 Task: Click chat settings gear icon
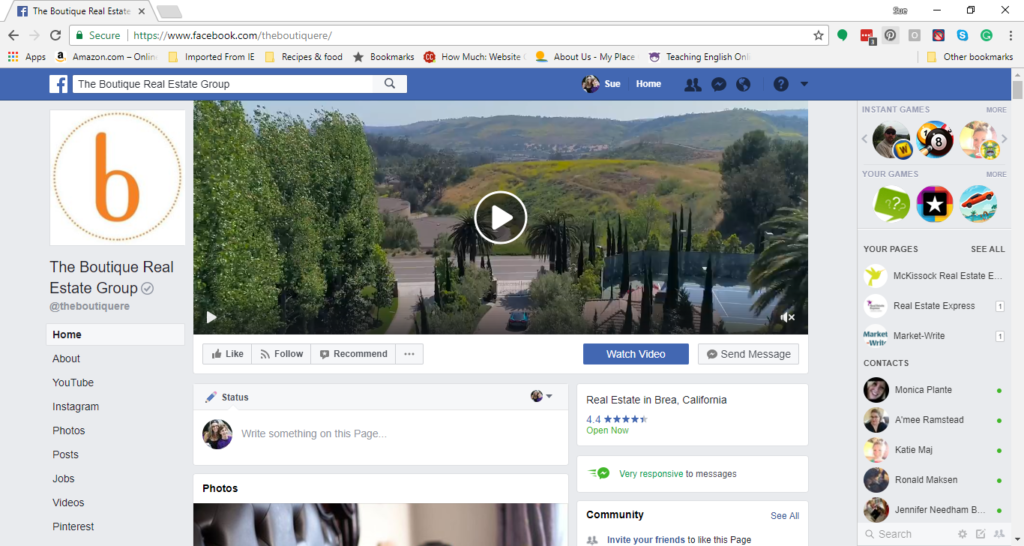[962, 534]
